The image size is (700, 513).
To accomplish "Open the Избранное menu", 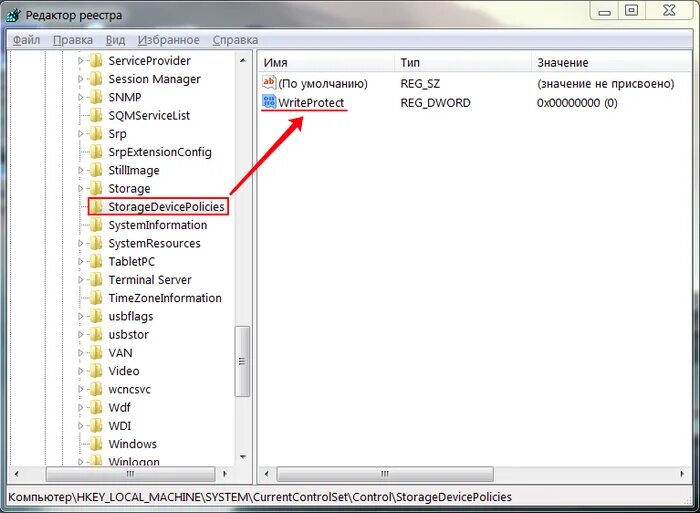I will pos(168,40).
